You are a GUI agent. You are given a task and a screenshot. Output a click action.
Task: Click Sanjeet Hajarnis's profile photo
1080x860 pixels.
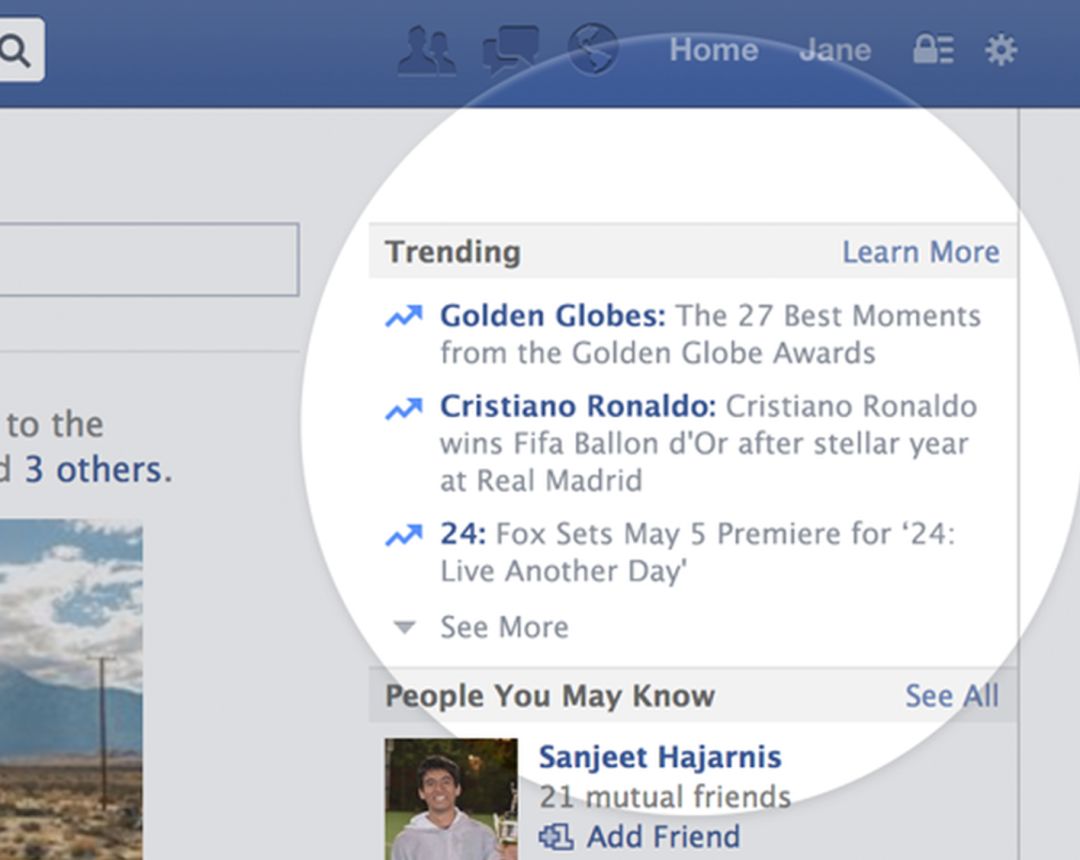[451, 798]
